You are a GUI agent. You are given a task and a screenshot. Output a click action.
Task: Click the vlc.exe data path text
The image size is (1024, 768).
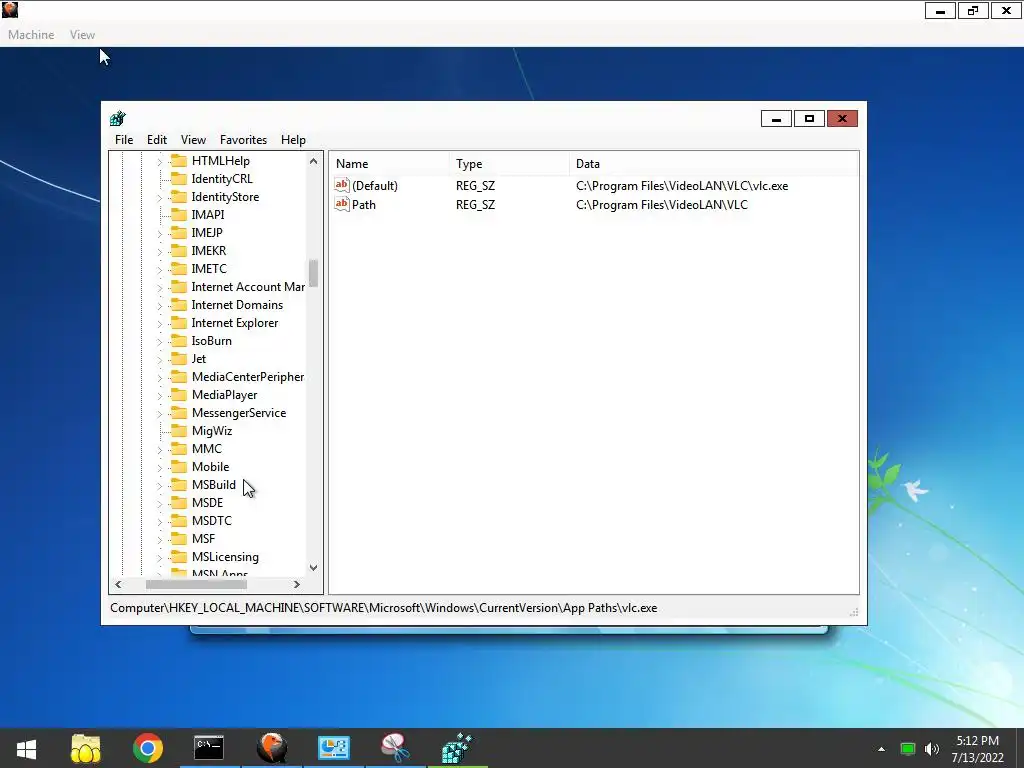[x=682, y=185]
